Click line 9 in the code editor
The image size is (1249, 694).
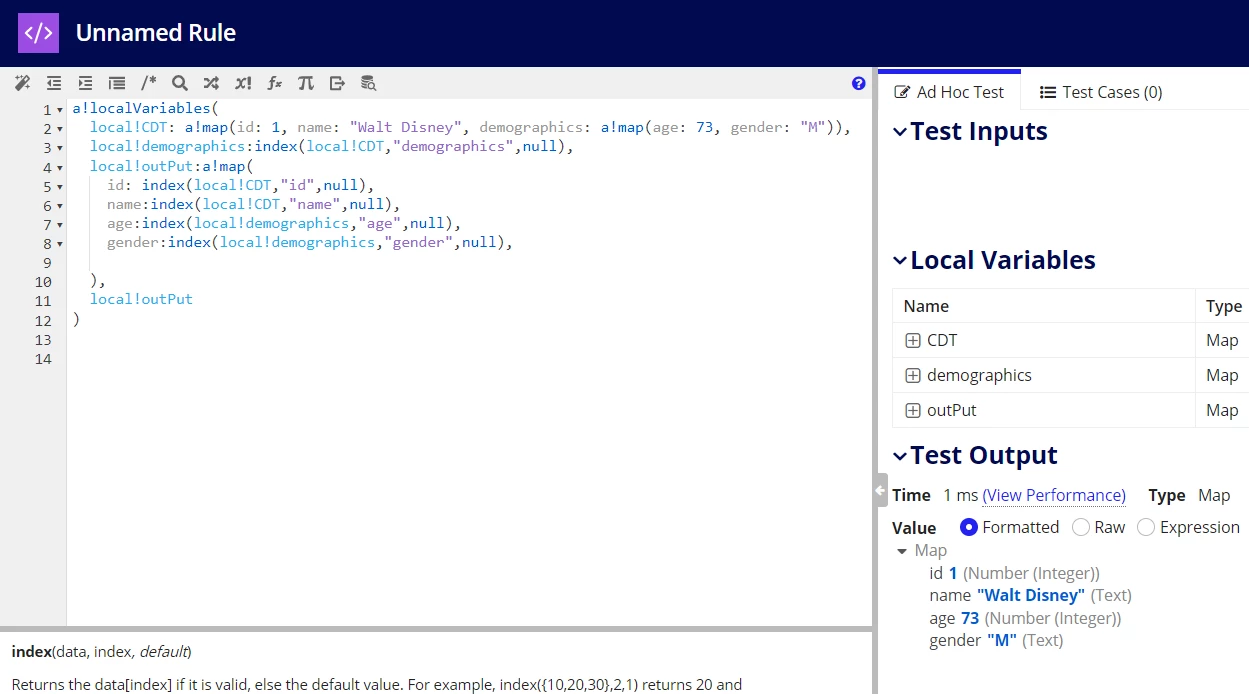pos(469,262)
